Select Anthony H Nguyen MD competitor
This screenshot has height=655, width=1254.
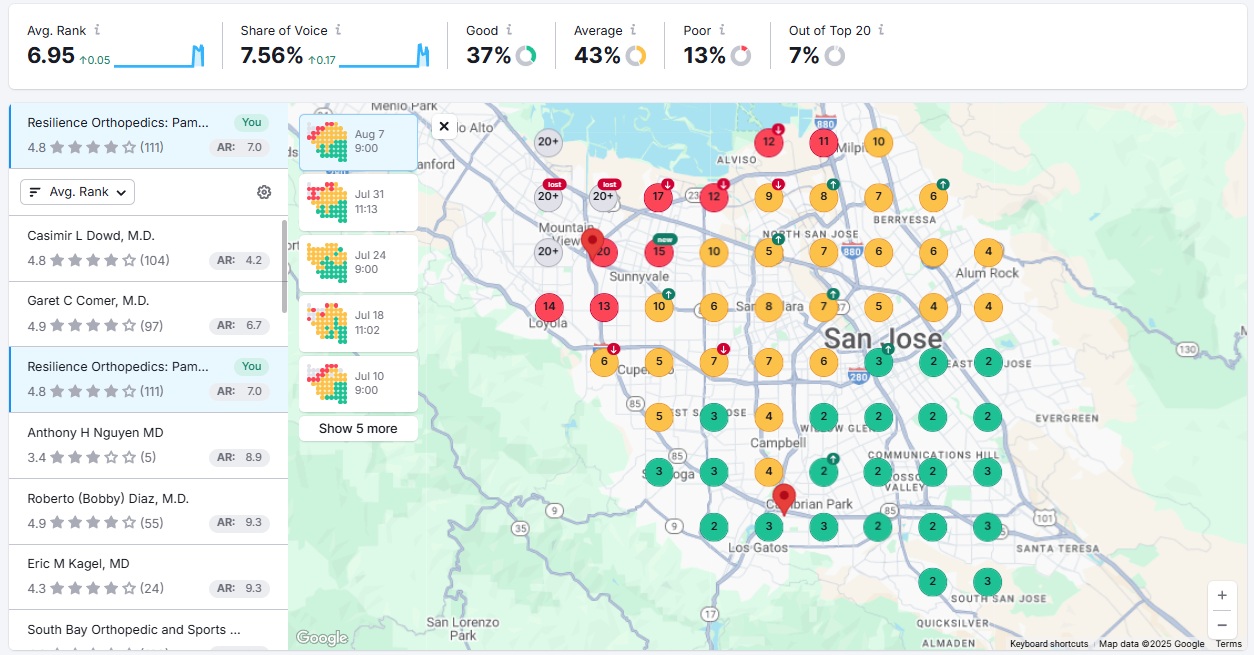point(148,445)
